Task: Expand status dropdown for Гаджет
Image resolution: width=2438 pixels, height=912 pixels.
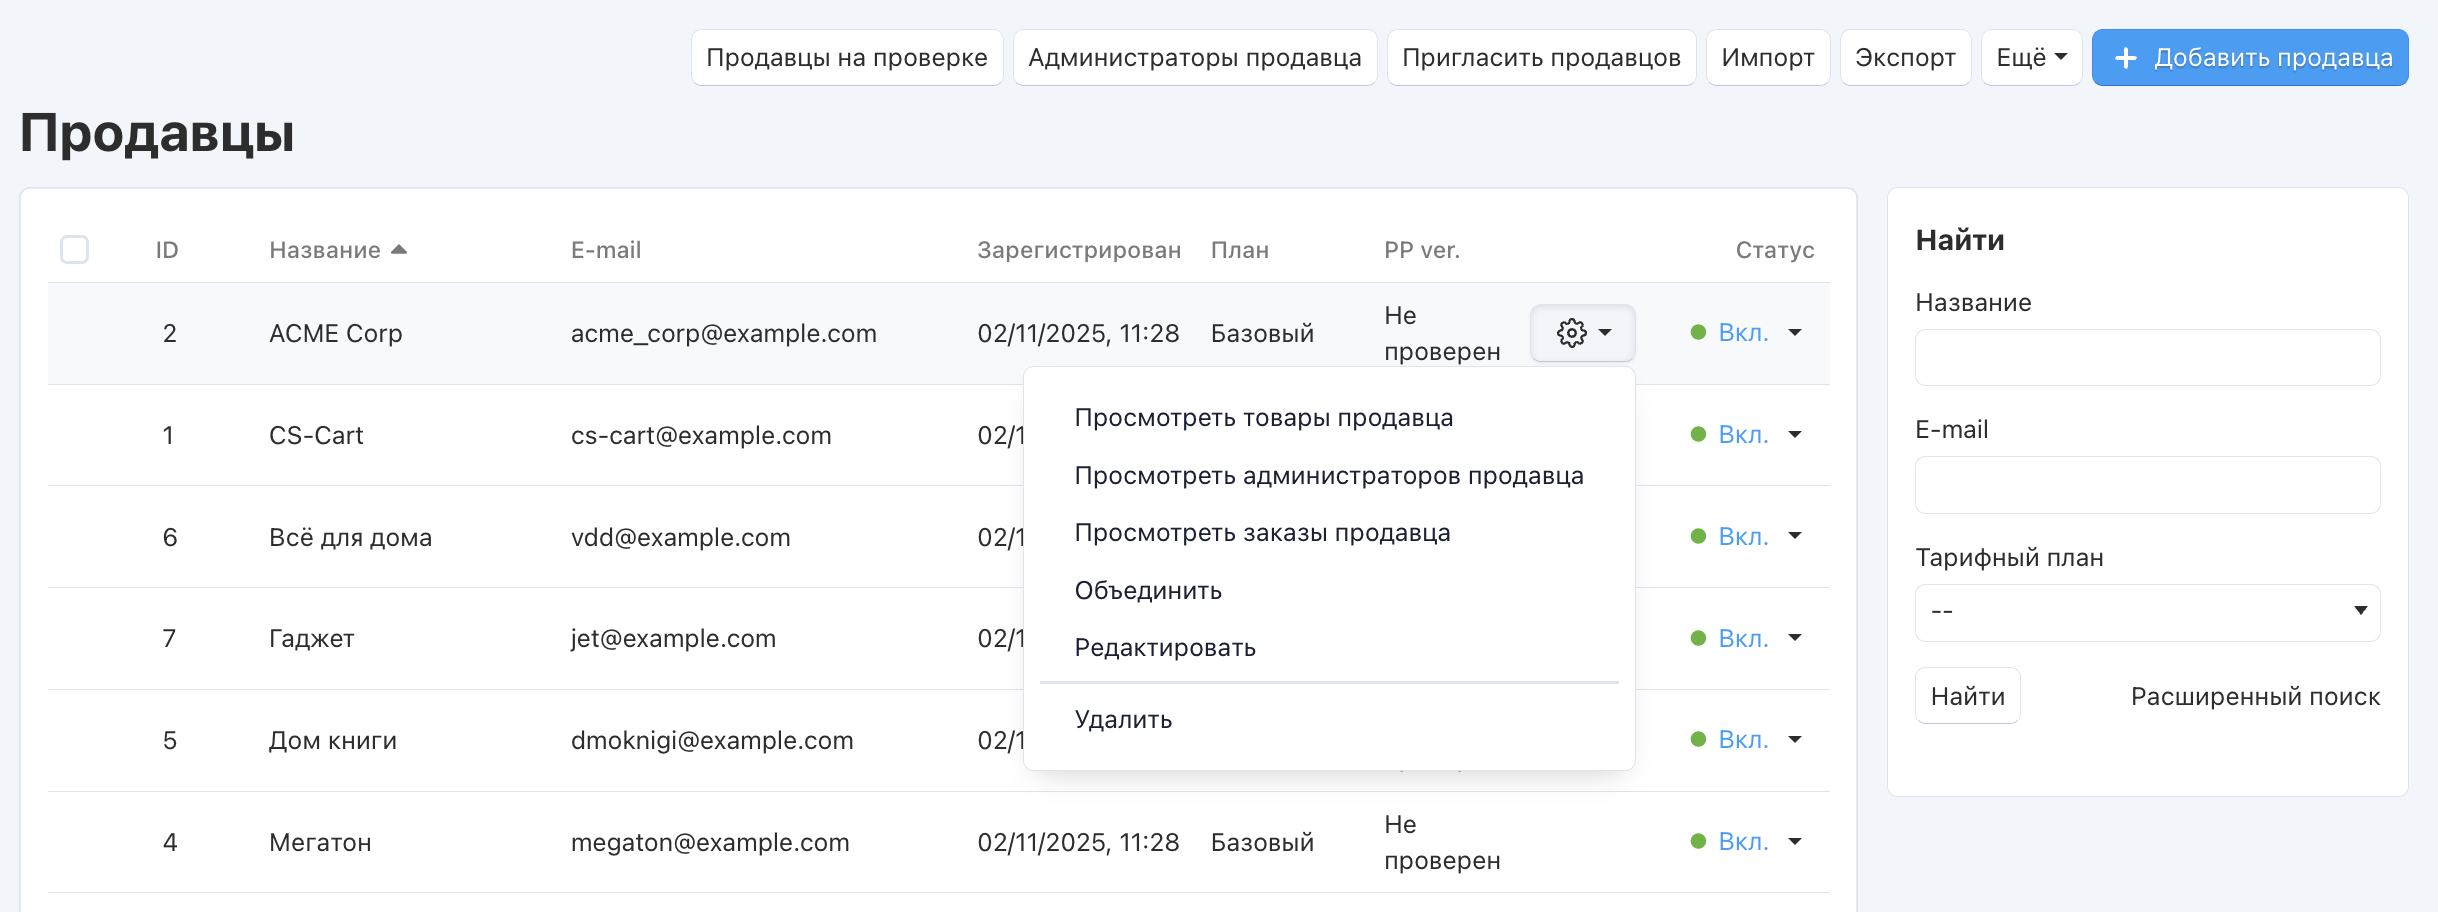Action: pos(1794,638)
